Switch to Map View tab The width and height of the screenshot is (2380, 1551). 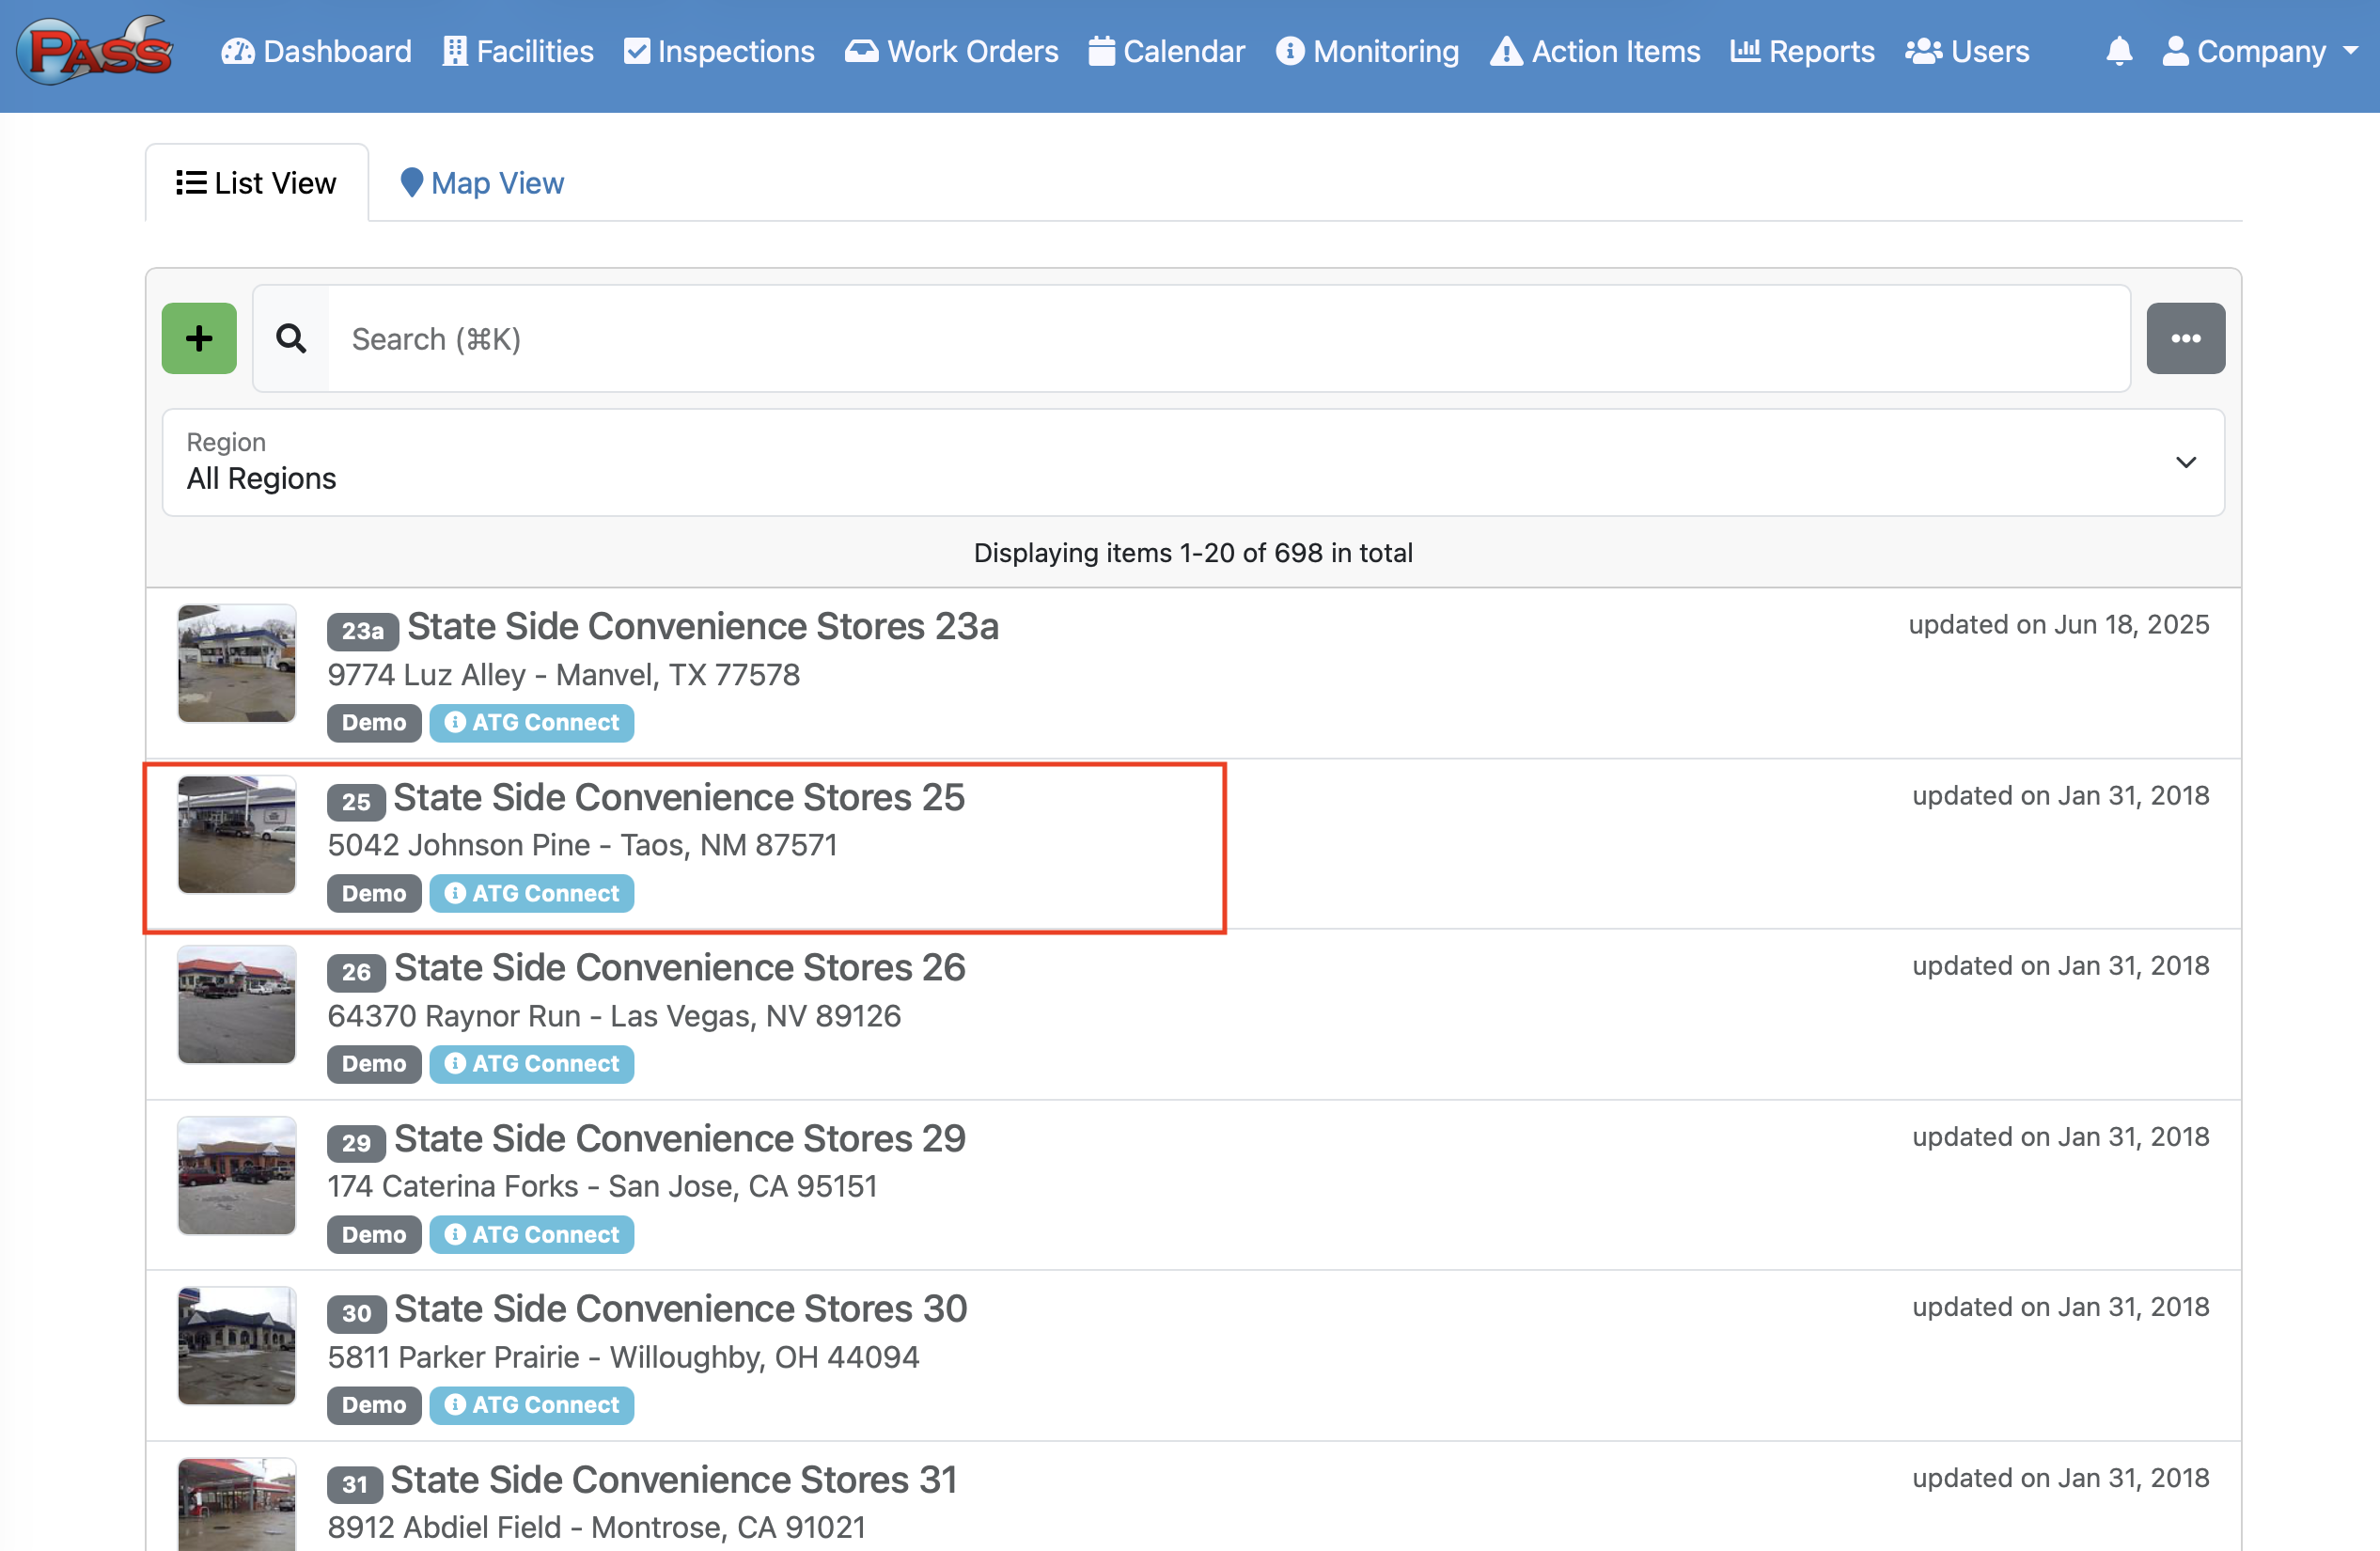482,184
